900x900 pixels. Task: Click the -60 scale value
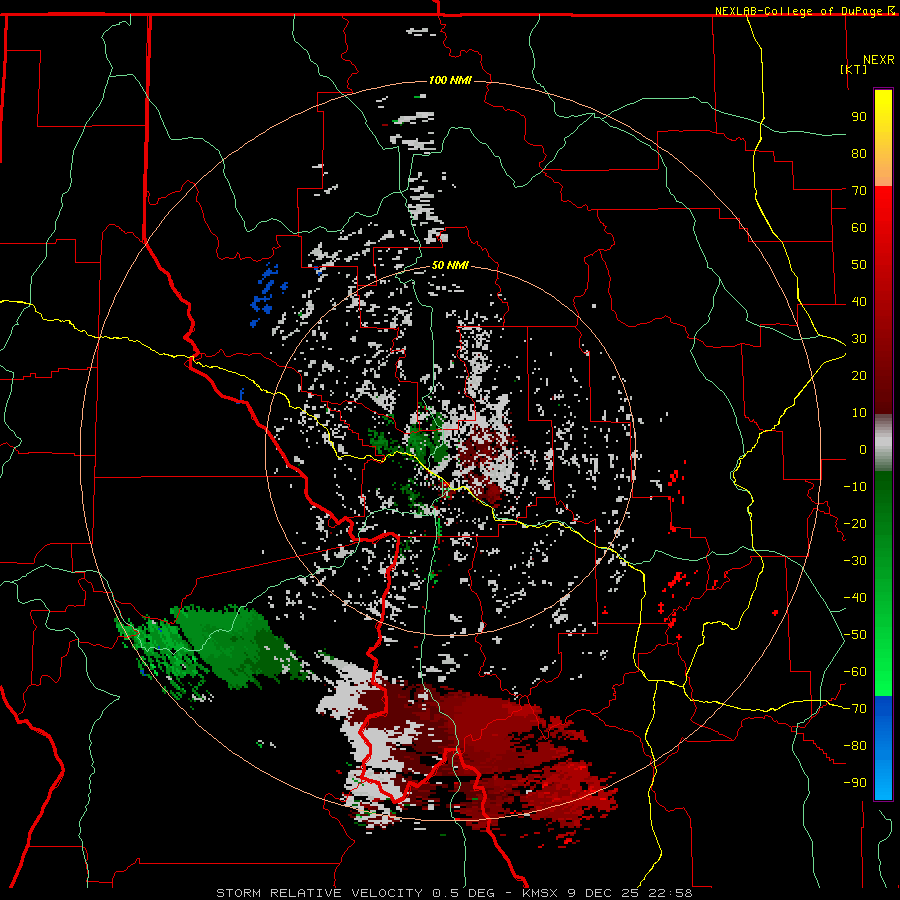coord(855,672)
